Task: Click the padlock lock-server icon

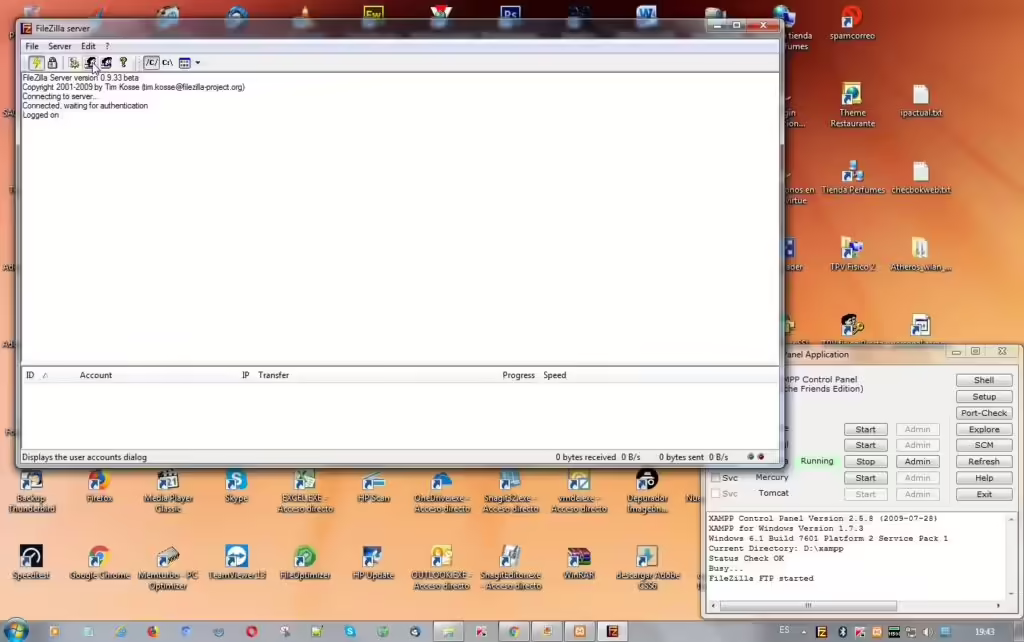Action: coord(52,63)
